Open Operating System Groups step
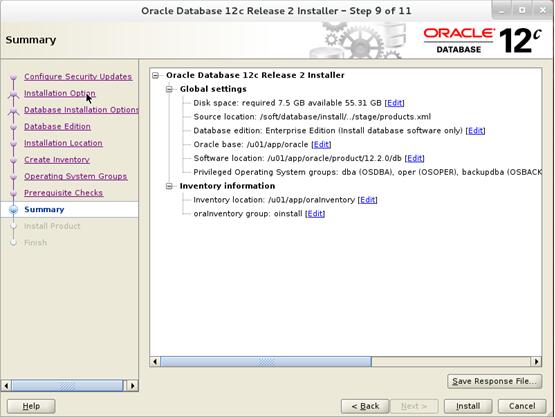Image resolution: width=555 pixels, height=417 pixels. click(x=75, y=176)
